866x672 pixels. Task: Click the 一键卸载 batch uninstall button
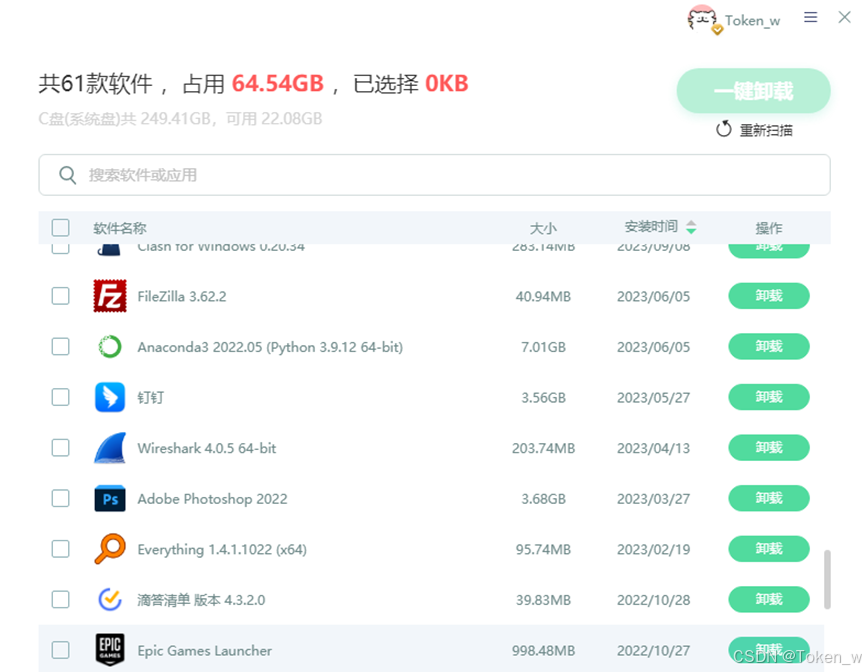pos(753,91)
